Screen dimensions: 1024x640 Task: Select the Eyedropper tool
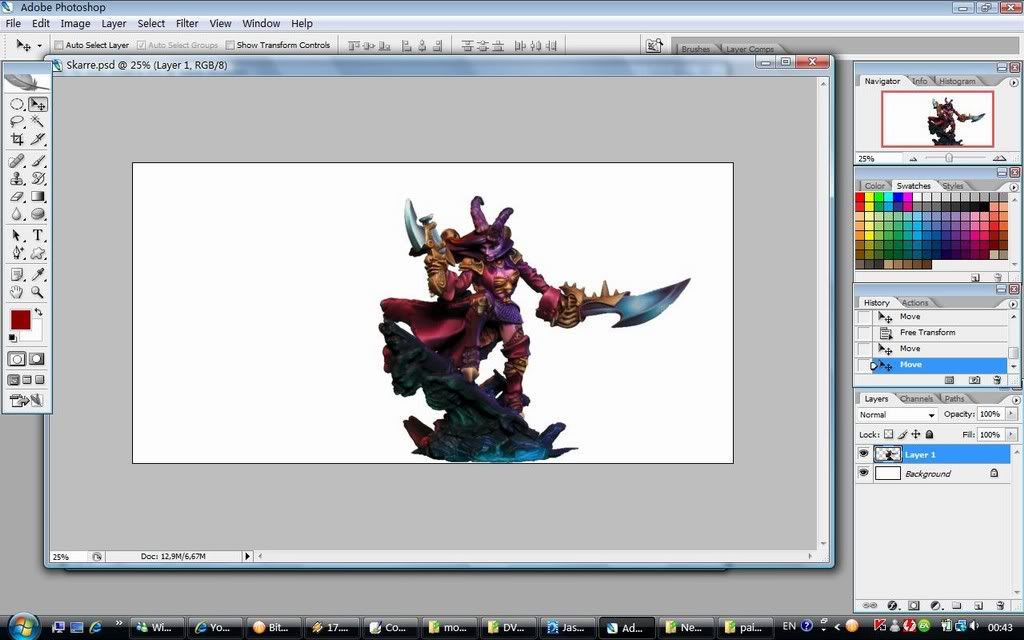(37, 274)
